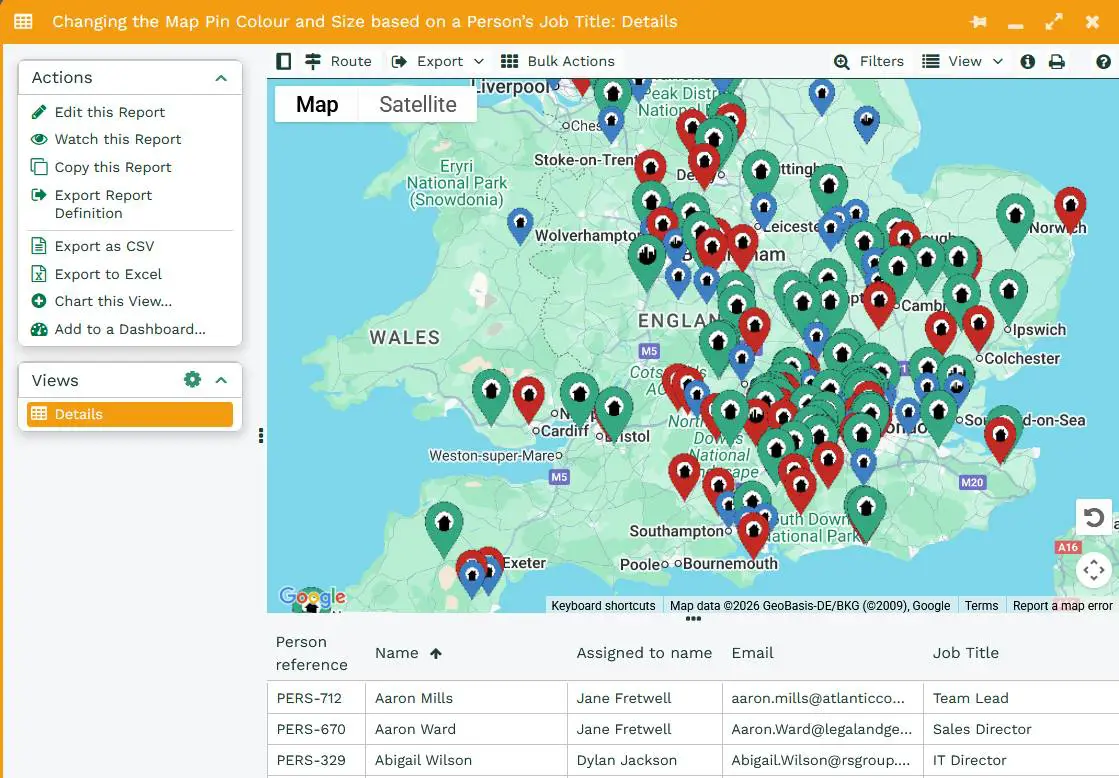Expand the View dropdown

pyautogui.click(x=962, y=61)
